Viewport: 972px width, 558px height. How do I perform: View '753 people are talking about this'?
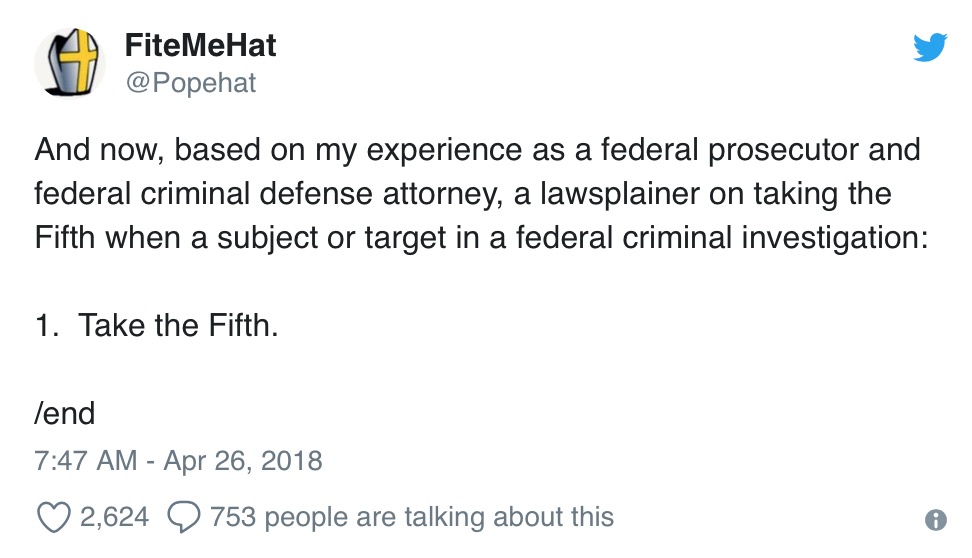[412, 517]
